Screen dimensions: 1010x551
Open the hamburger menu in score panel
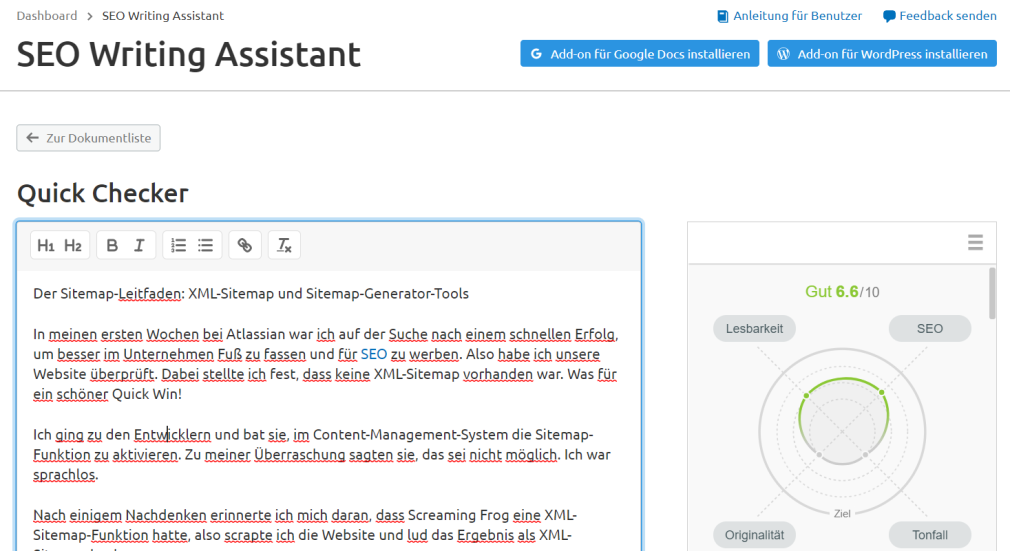pyautogui.click(x=975, y=242)
